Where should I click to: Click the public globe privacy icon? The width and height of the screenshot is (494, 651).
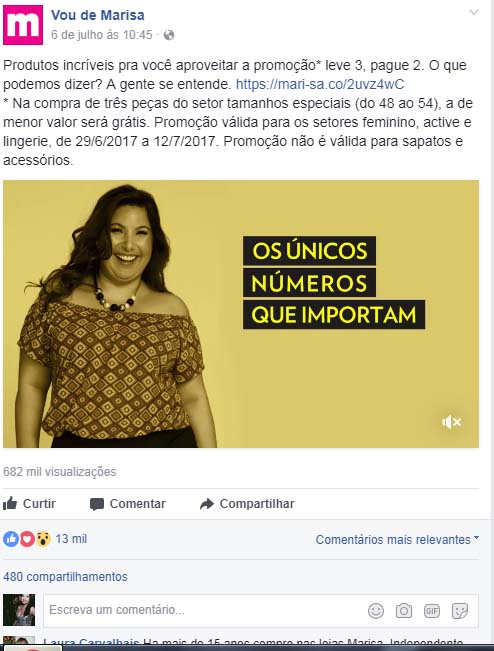[x=169, y=35]
